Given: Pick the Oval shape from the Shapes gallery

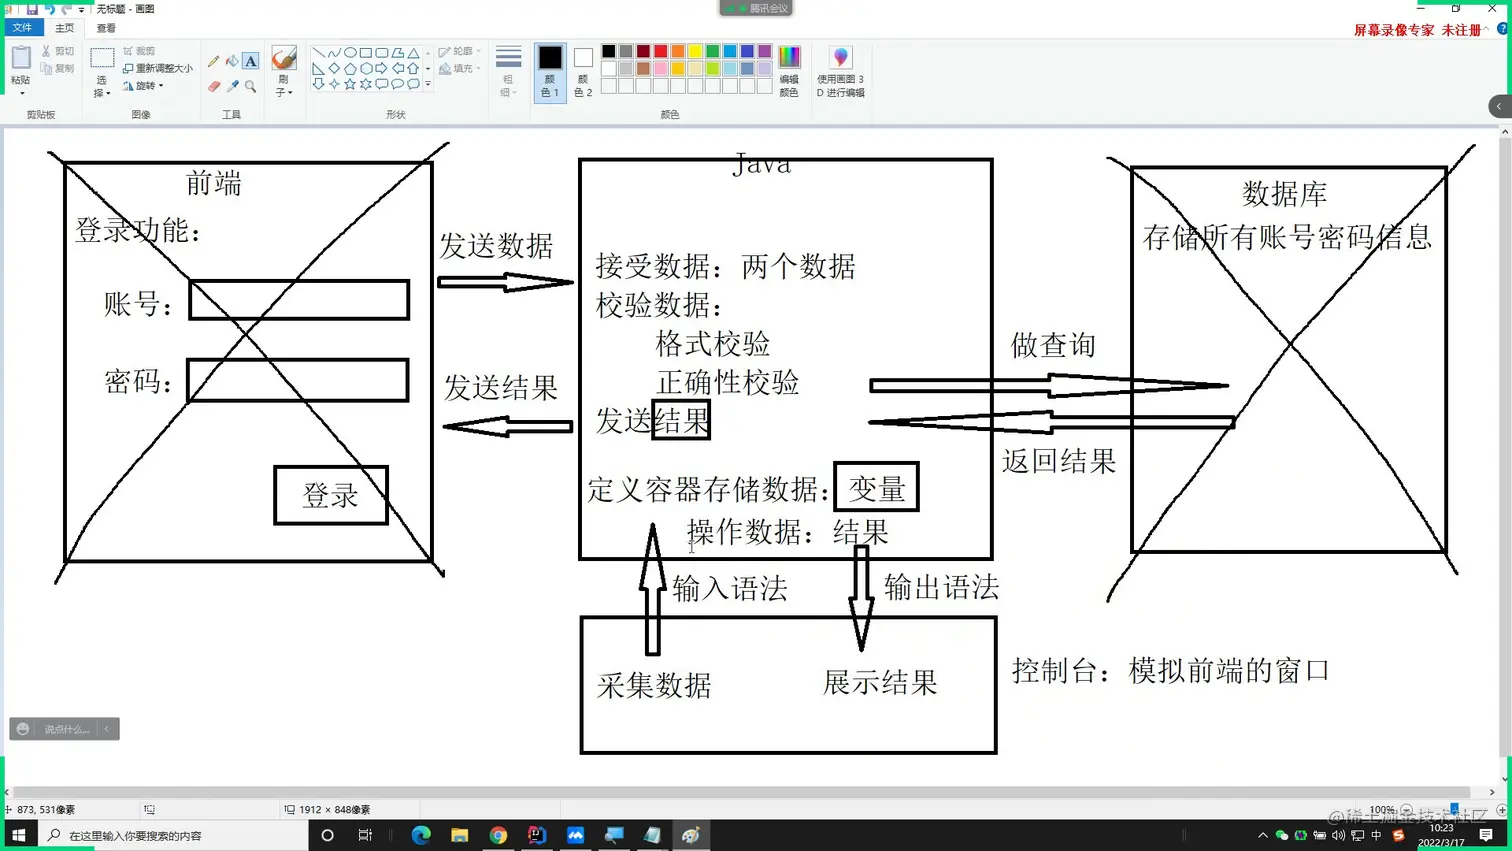Looking at the screenshot, I should pyautogui.click(x=350, y=52).
